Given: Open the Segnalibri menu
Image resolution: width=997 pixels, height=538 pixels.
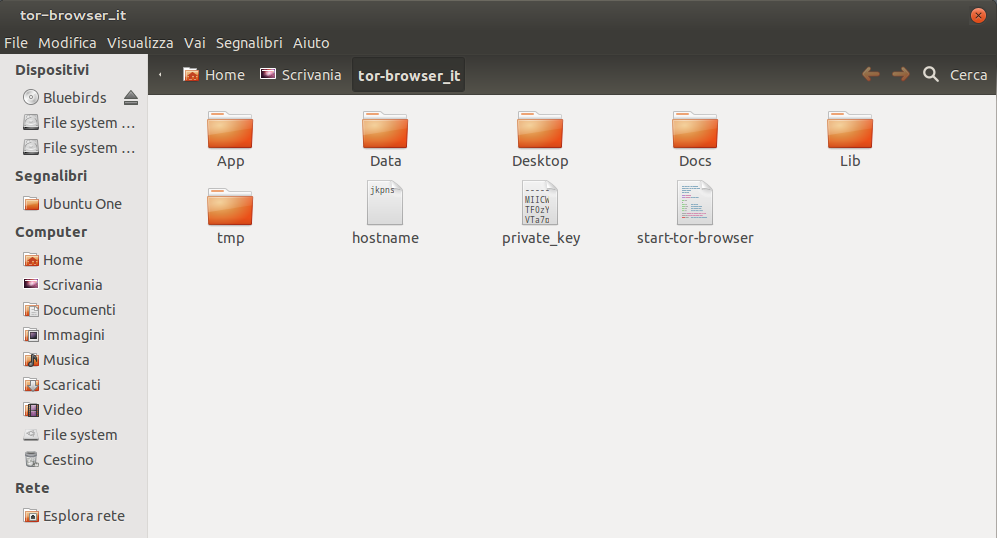Looking at the screenshot, I should click(249, 43).
